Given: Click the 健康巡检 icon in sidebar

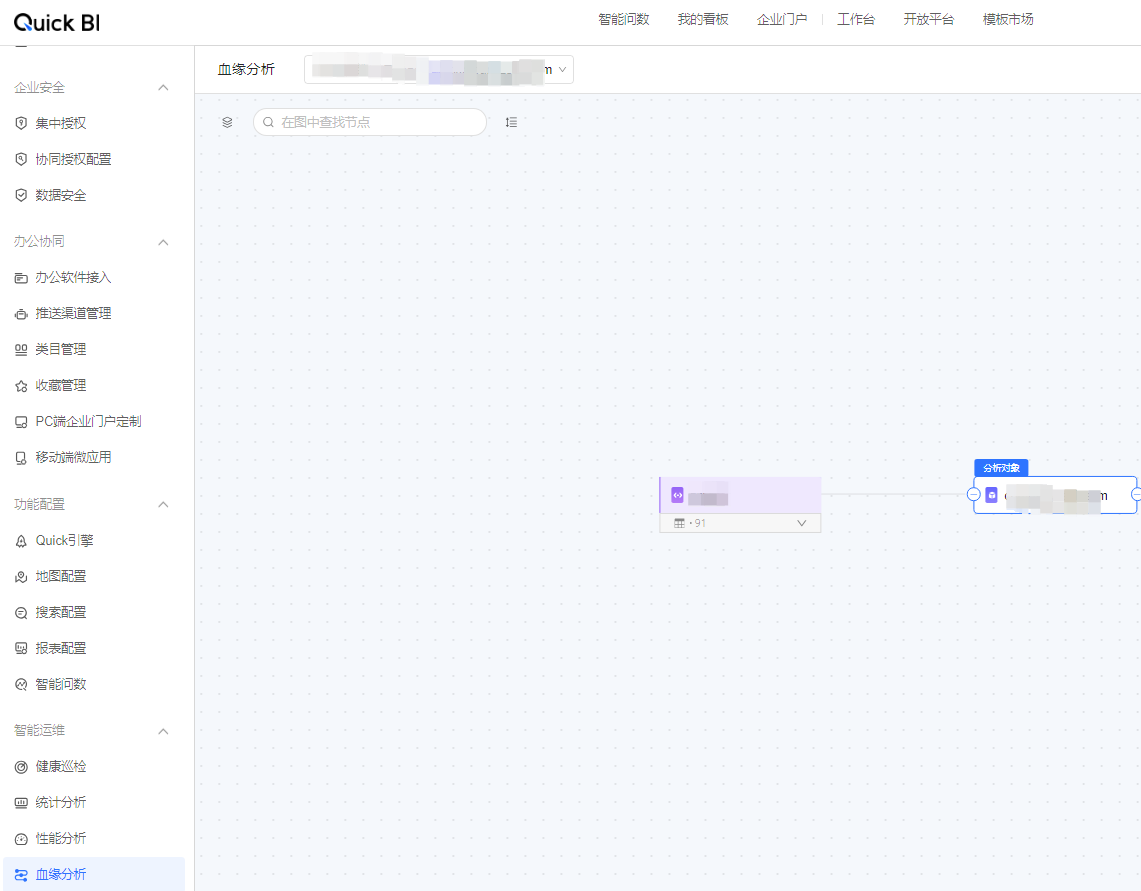Looking at the screenshot, I should [x=21, y=767].
